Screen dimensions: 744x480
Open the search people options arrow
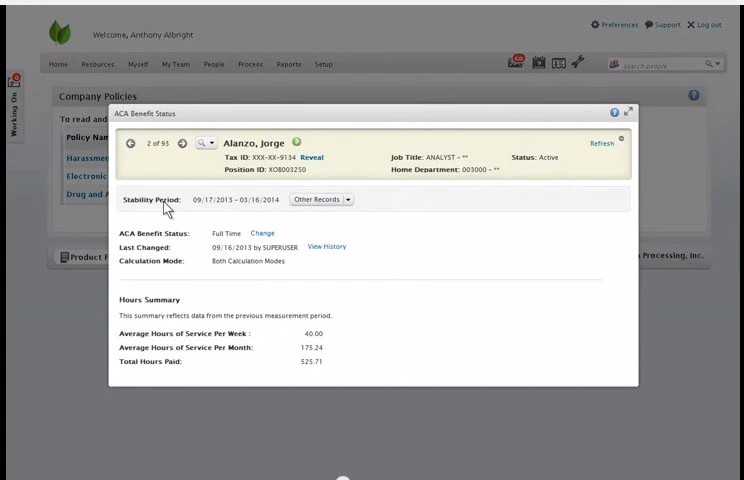pos(717,64)
